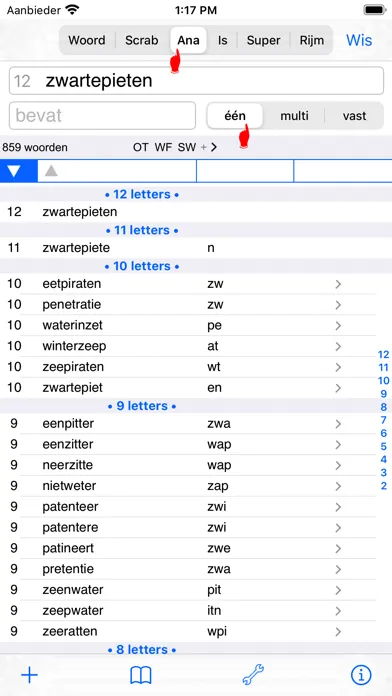
Task: Select the vast mode option
Action: [354, 116]
